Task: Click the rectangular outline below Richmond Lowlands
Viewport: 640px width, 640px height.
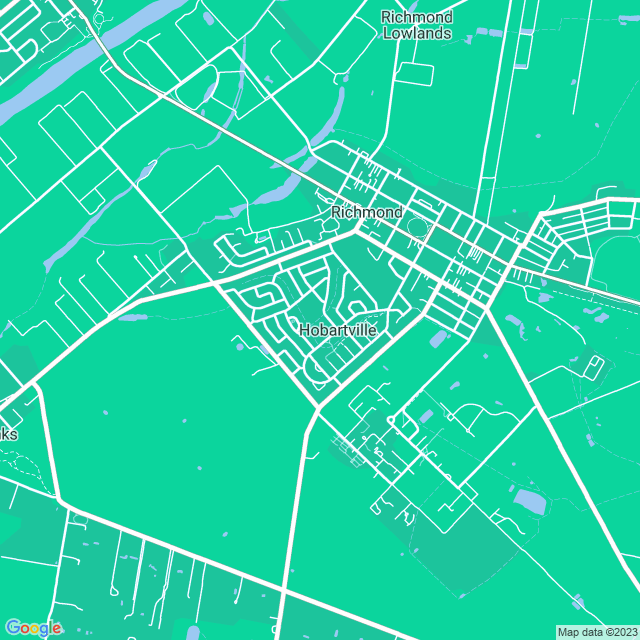Action: coord(416,74)
